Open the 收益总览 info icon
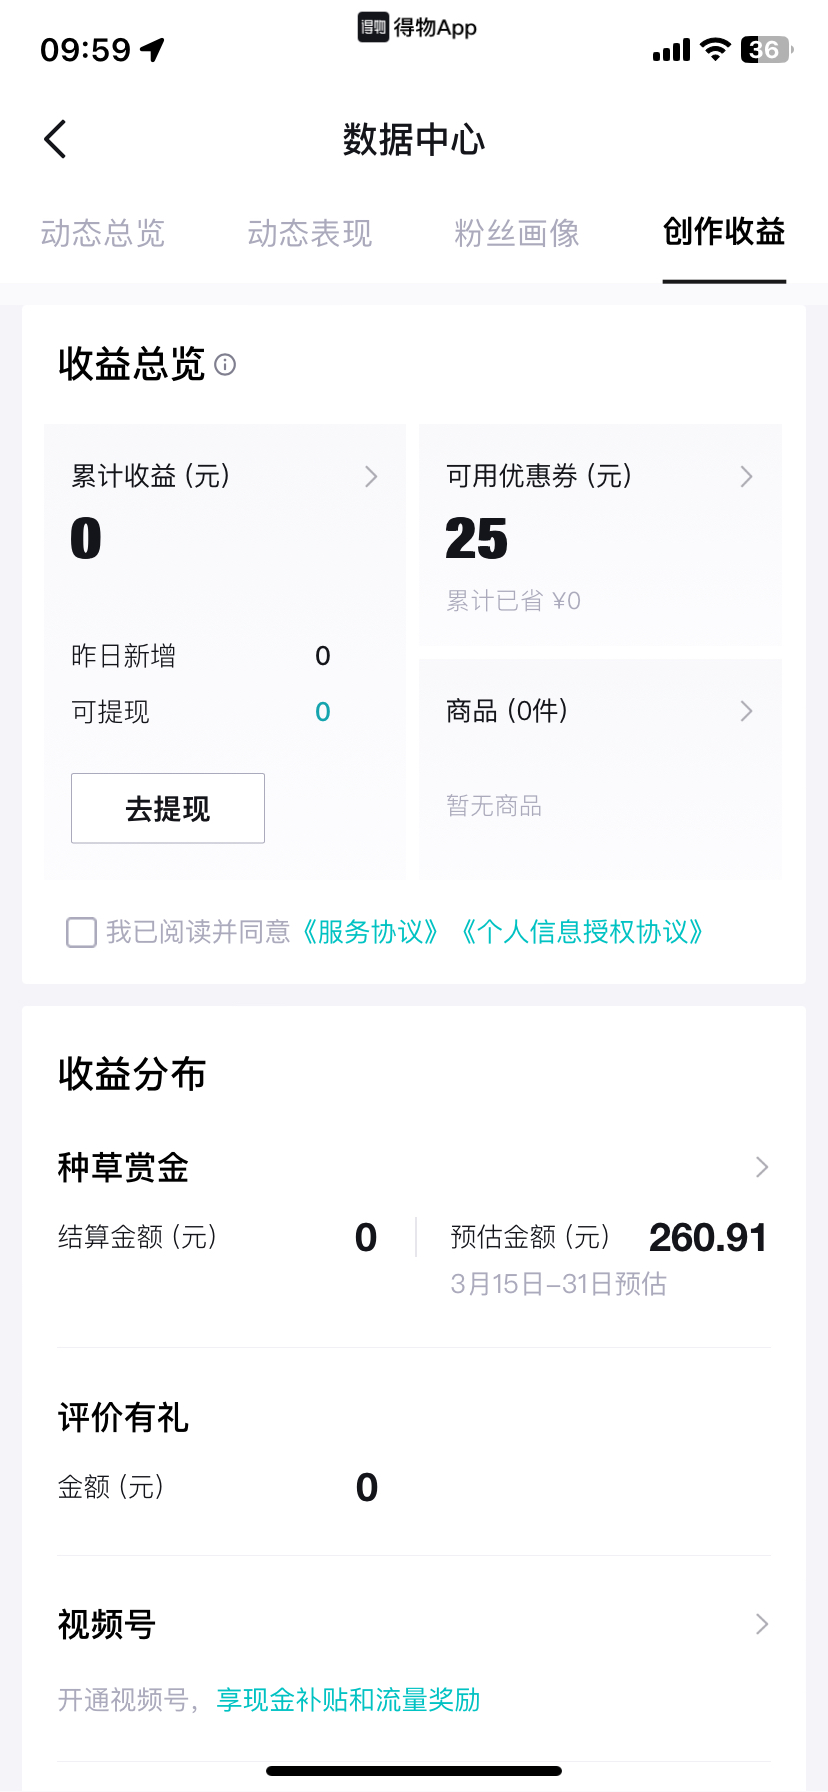The width and height of the screenshot is (828, 1792). click(225, 365)
